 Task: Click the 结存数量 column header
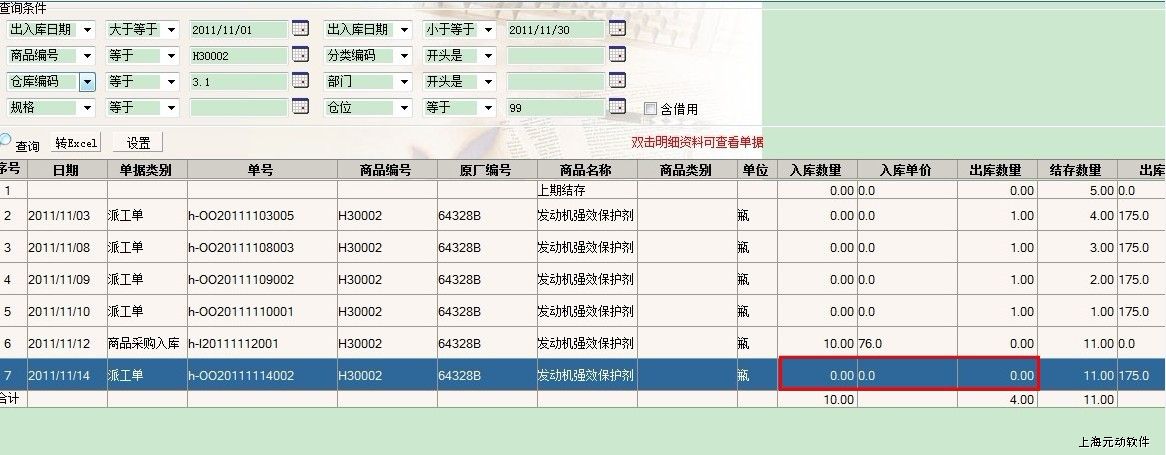point(1076,171)
